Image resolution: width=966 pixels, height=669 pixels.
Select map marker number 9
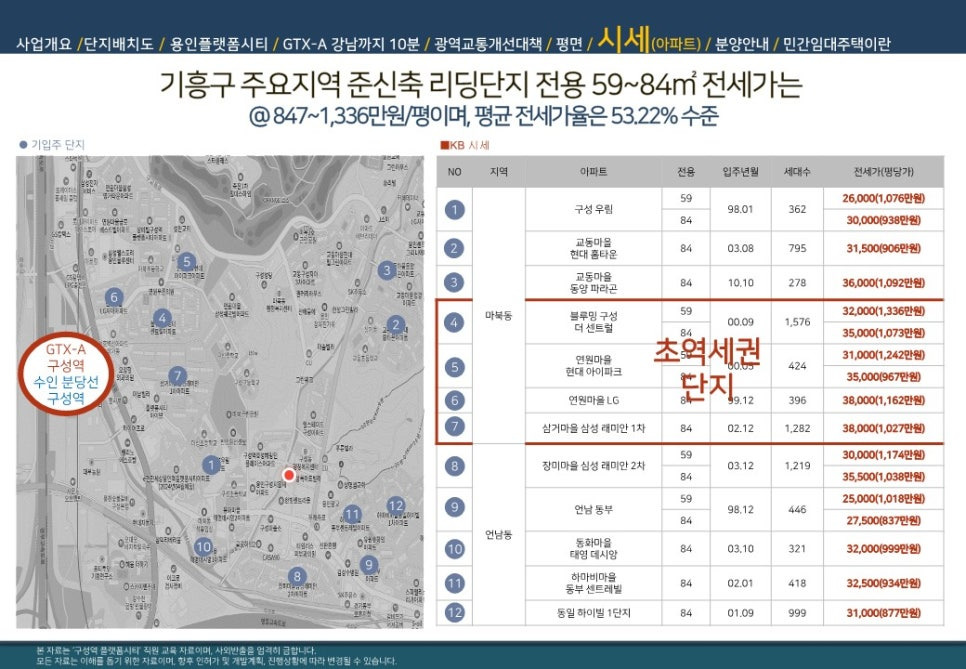click(x=368, y=564)
